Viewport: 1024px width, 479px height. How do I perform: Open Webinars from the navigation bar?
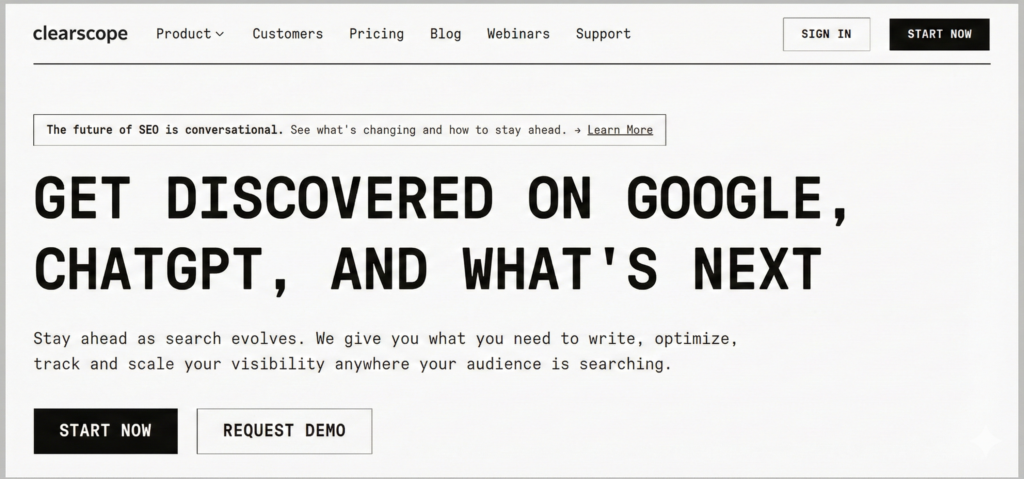point(518,34)
